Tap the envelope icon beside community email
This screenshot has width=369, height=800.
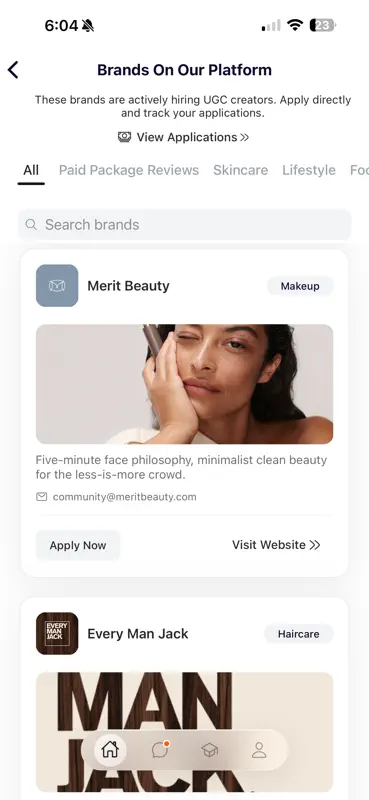[x=41, y=497]
